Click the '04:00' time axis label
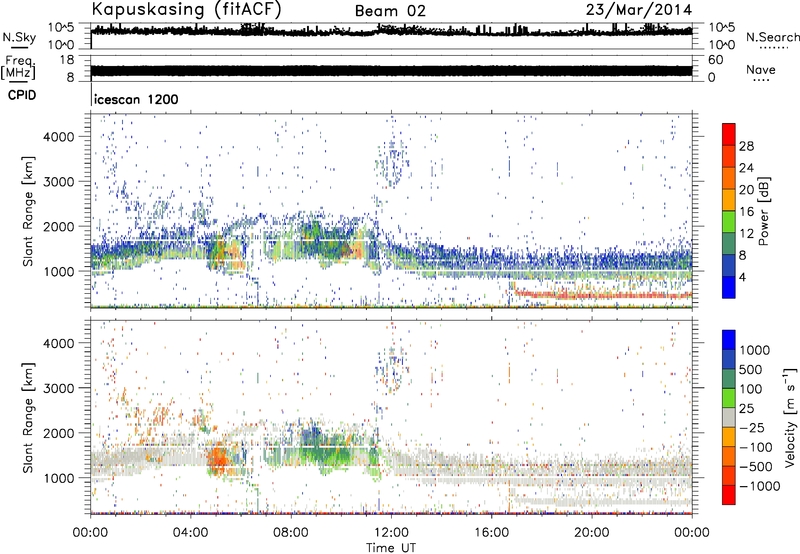800x554 pixels. [190, 533]
